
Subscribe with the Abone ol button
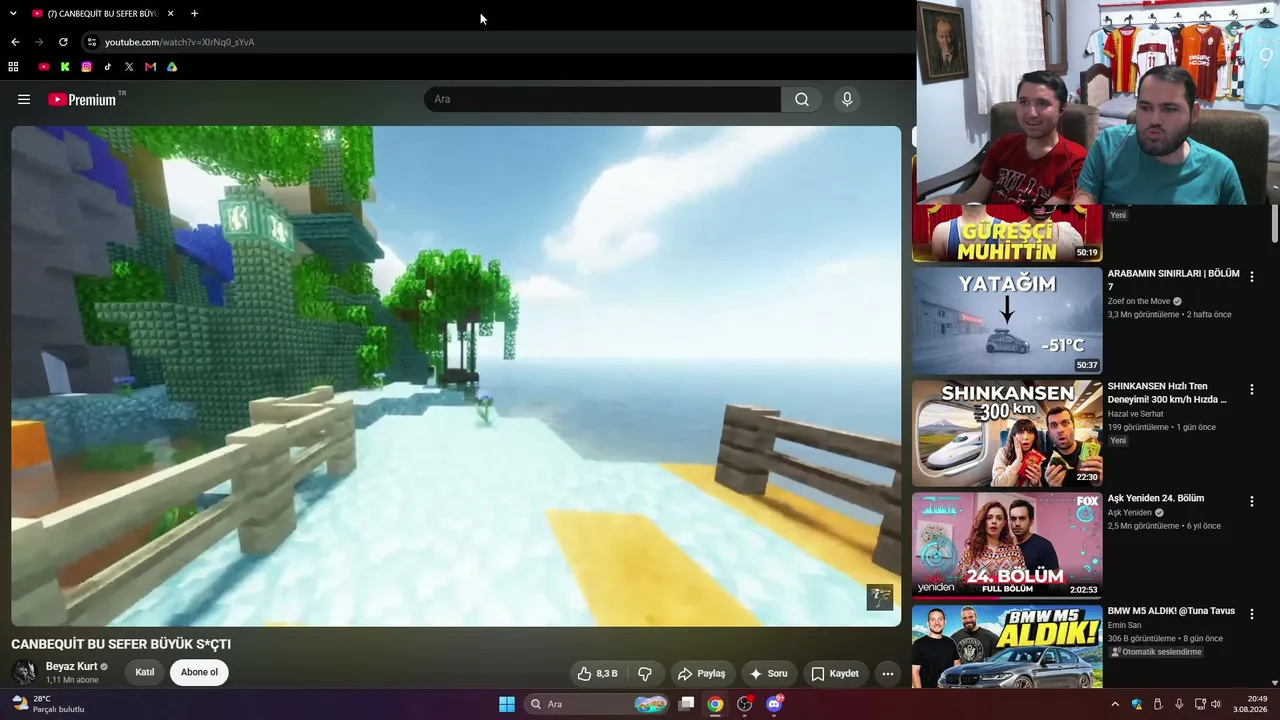199,673
